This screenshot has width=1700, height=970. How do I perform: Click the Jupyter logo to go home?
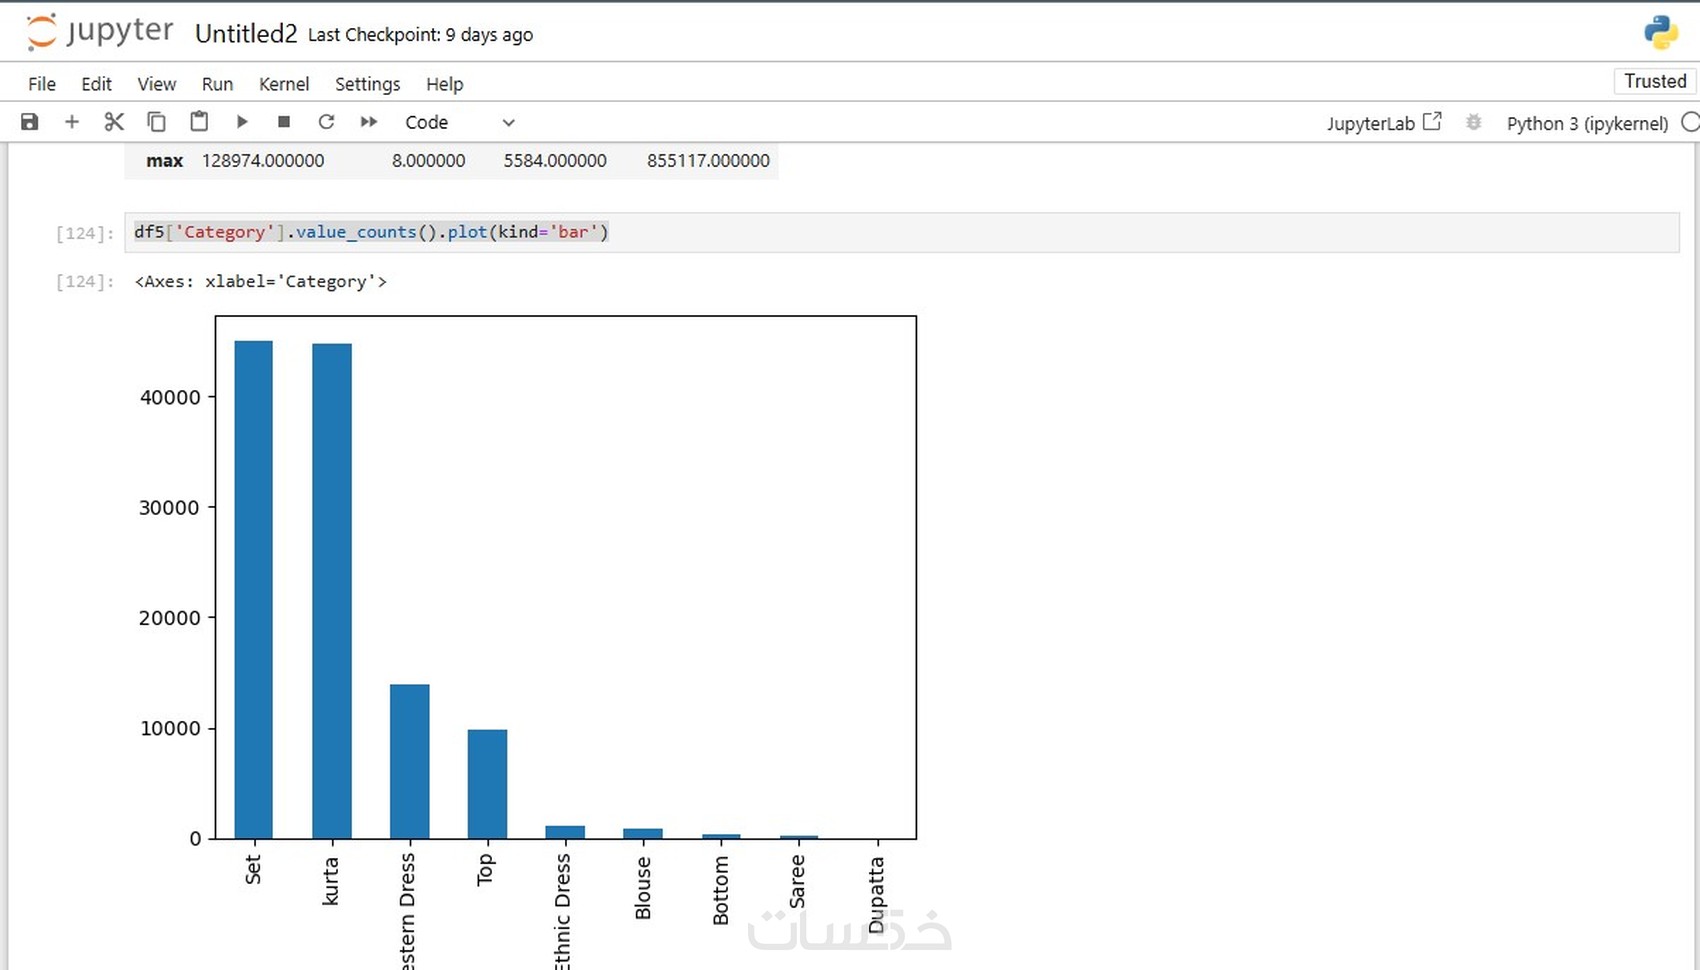(x=99, y=32)
